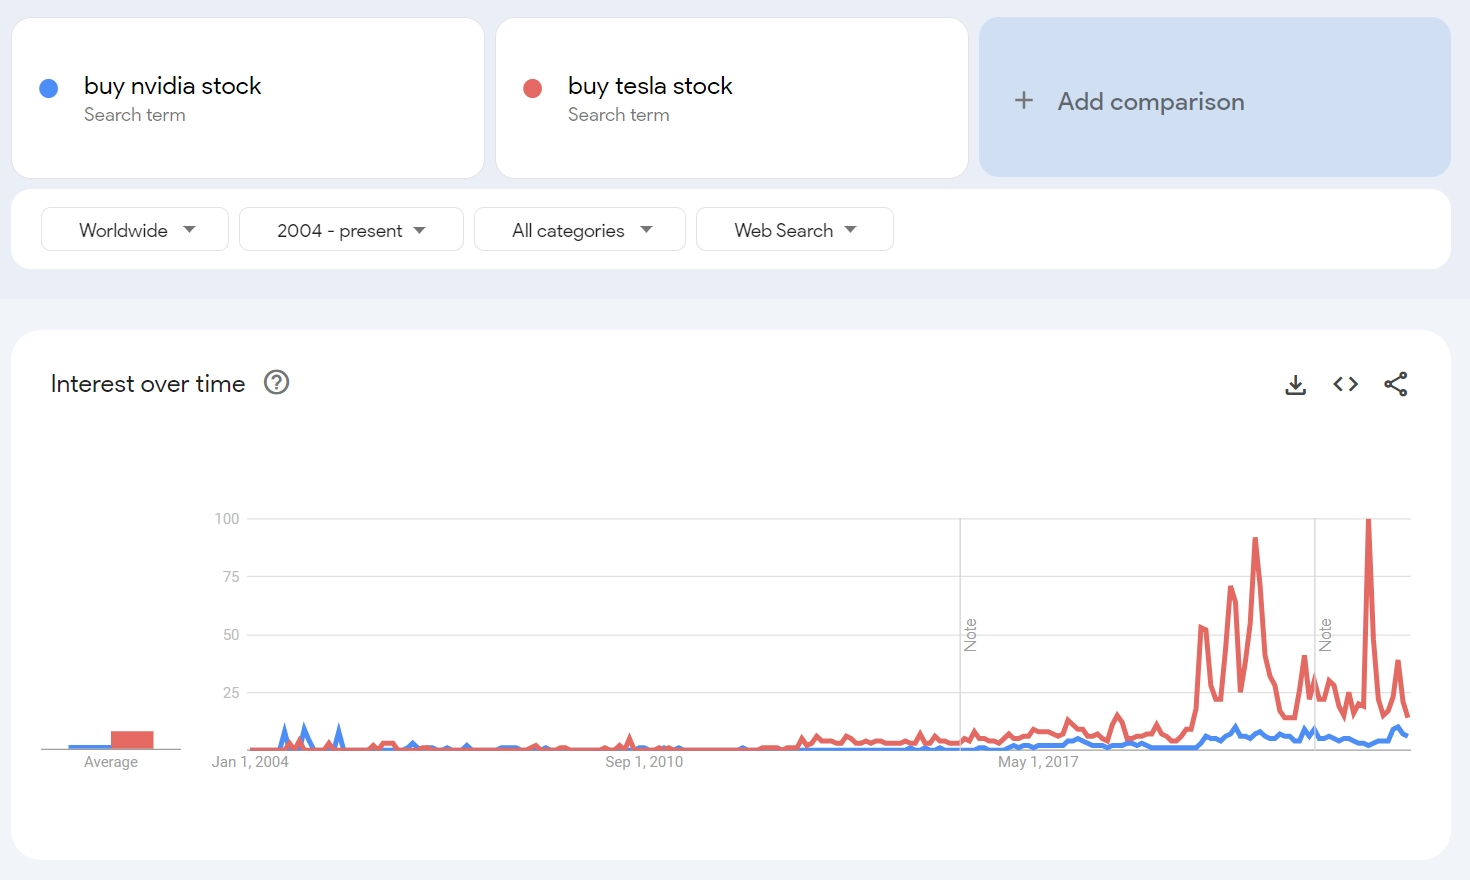The image size is (1470, 880).
Task: Click the first Note marker on chart
Action: point(970,635)
